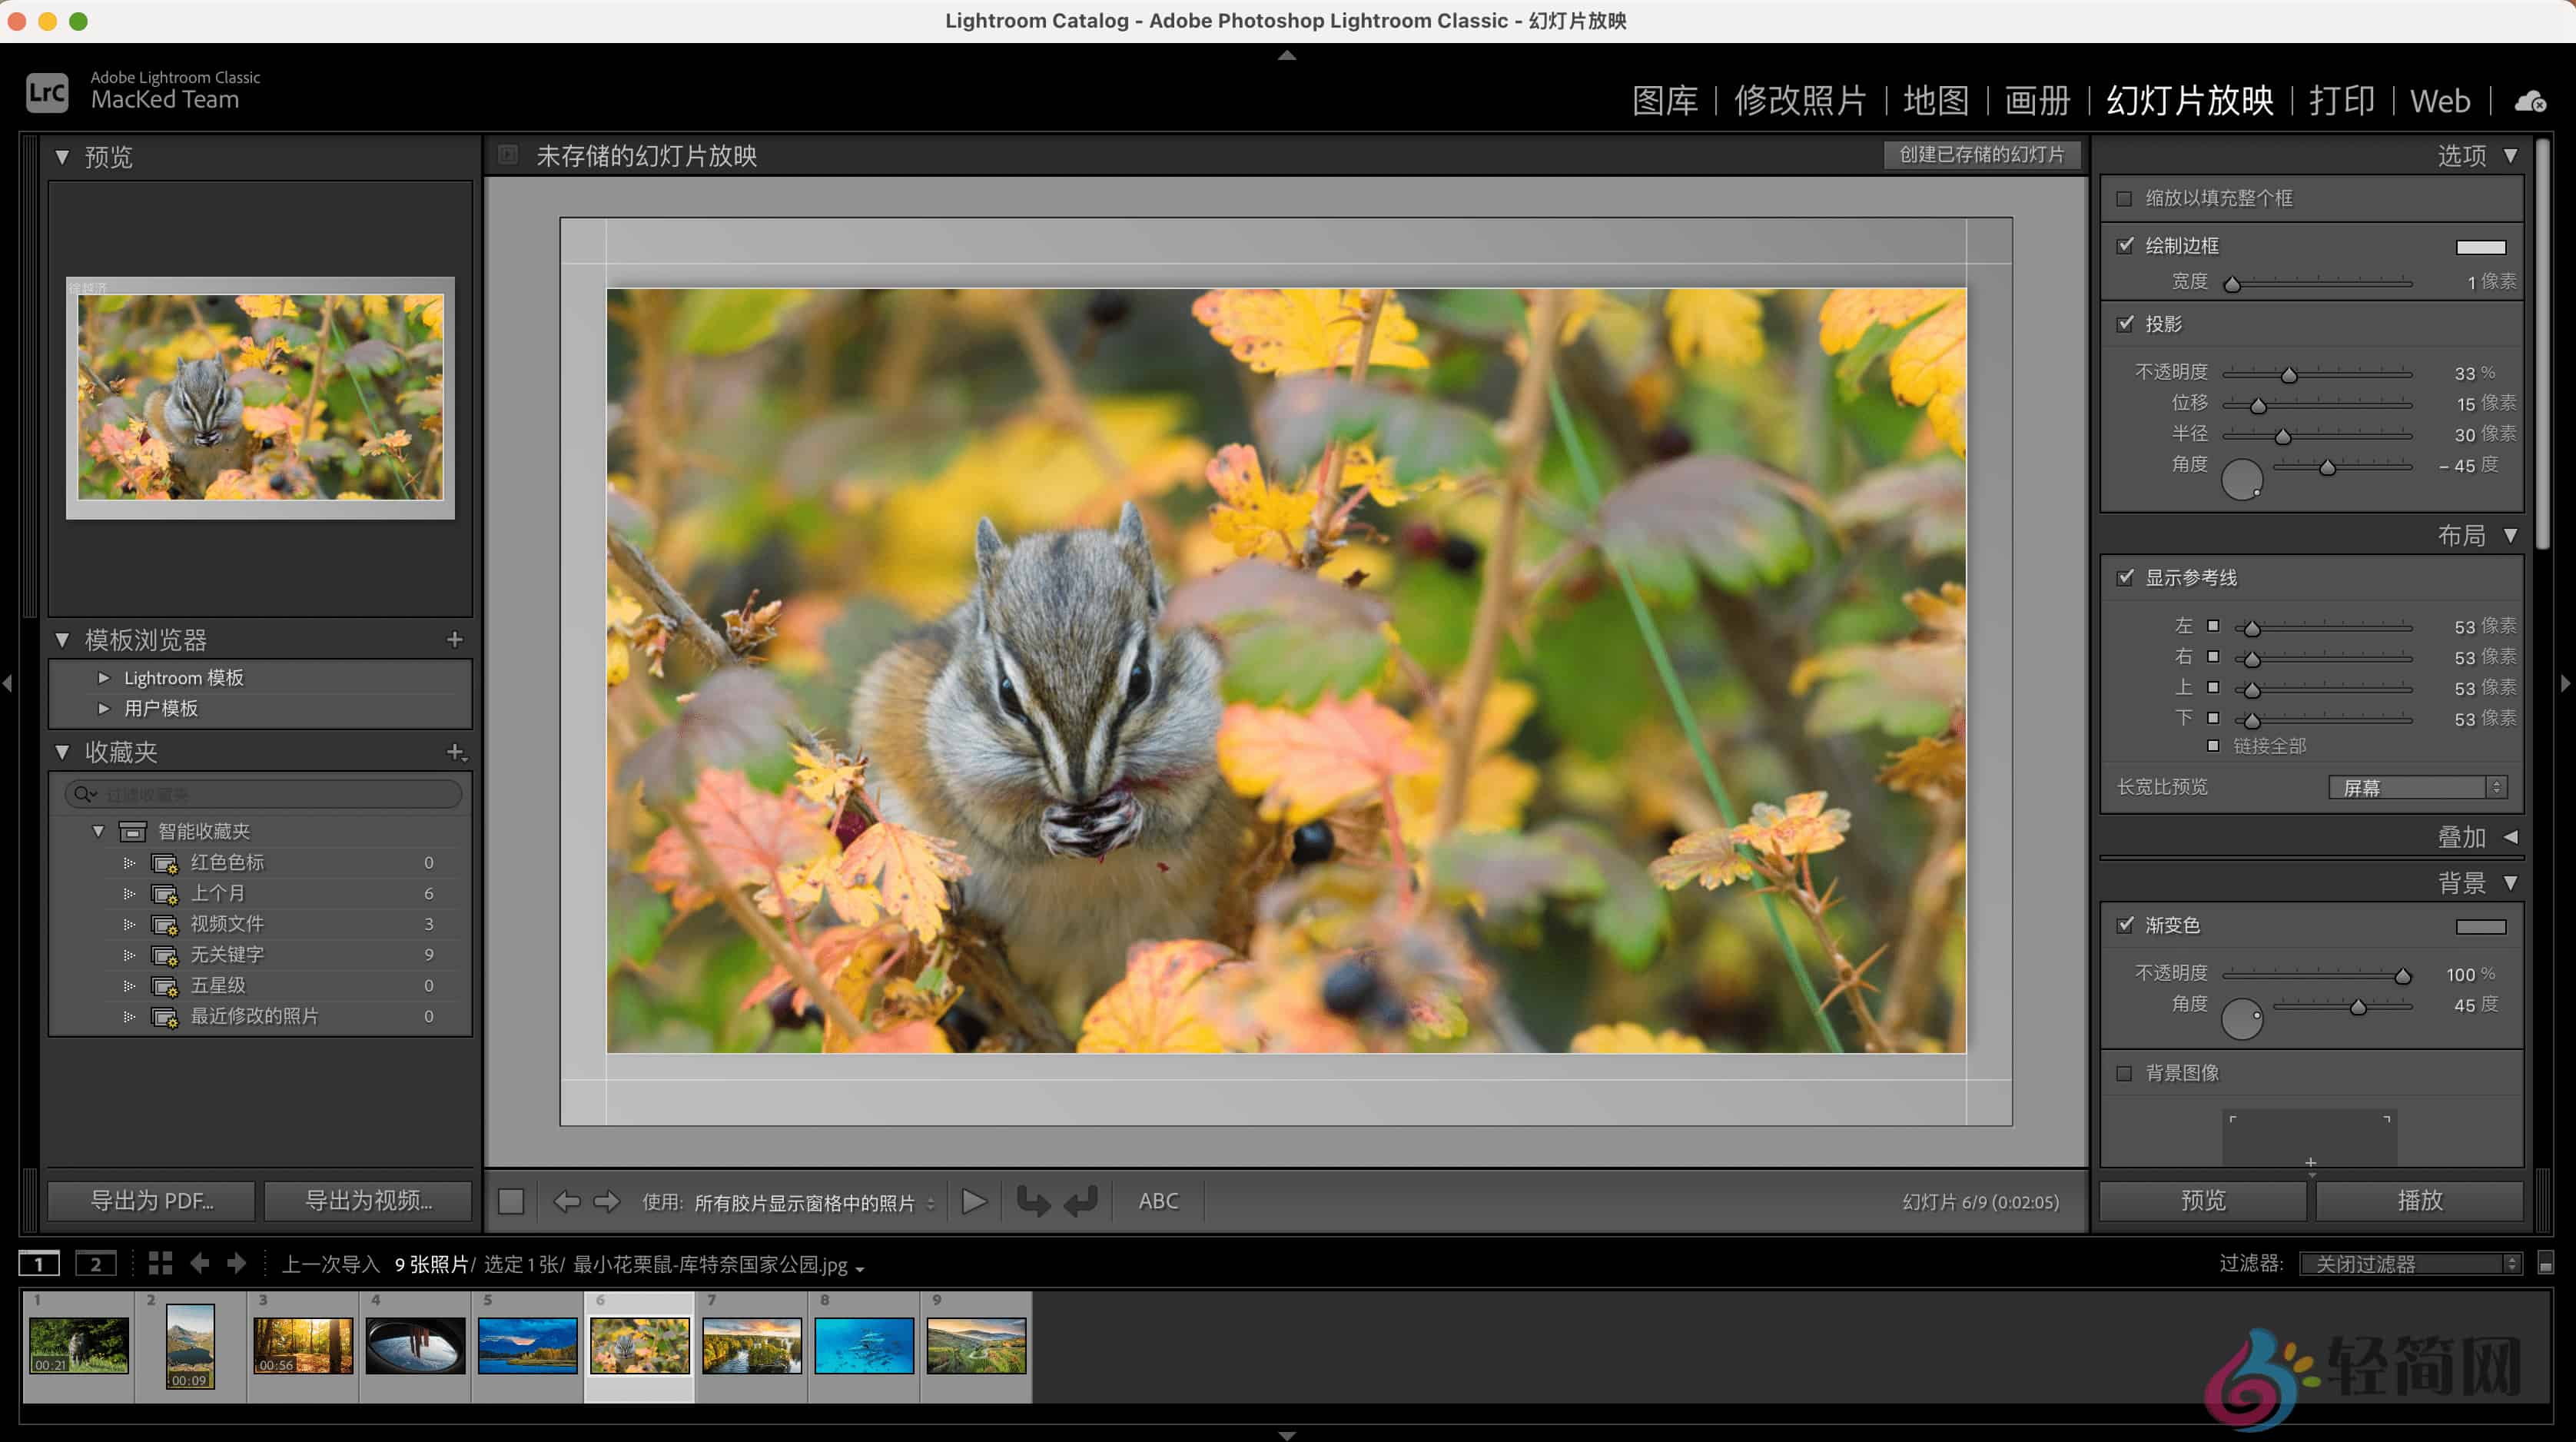This screenshot has height=1442, width=2576.
Task: Enable the 缩放以填充整个框 checkbox
Action: coord(2125,198)
